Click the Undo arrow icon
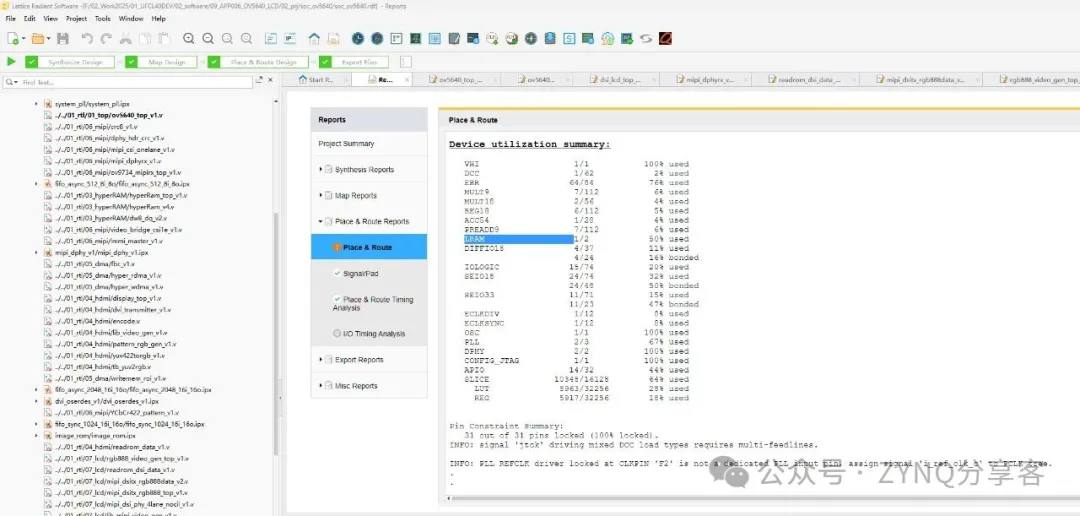 point(87,39)
